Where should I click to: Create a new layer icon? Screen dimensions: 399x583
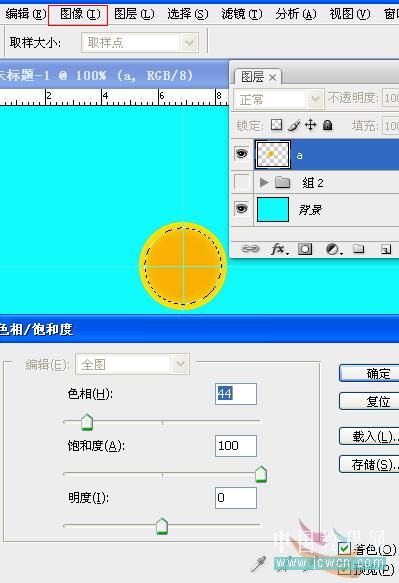386,249
